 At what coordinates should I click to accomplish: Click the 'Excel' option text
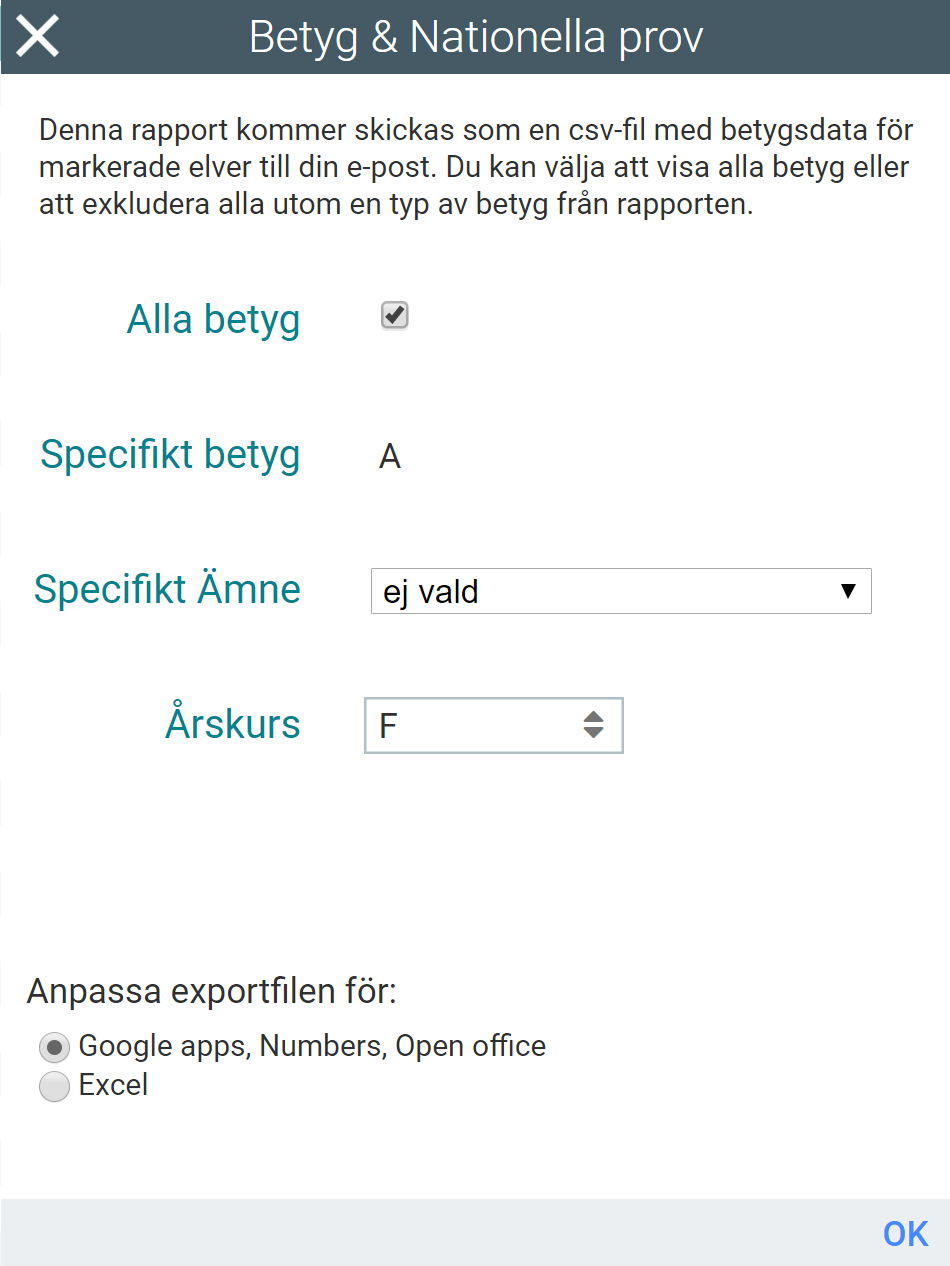coord(113,1085)
